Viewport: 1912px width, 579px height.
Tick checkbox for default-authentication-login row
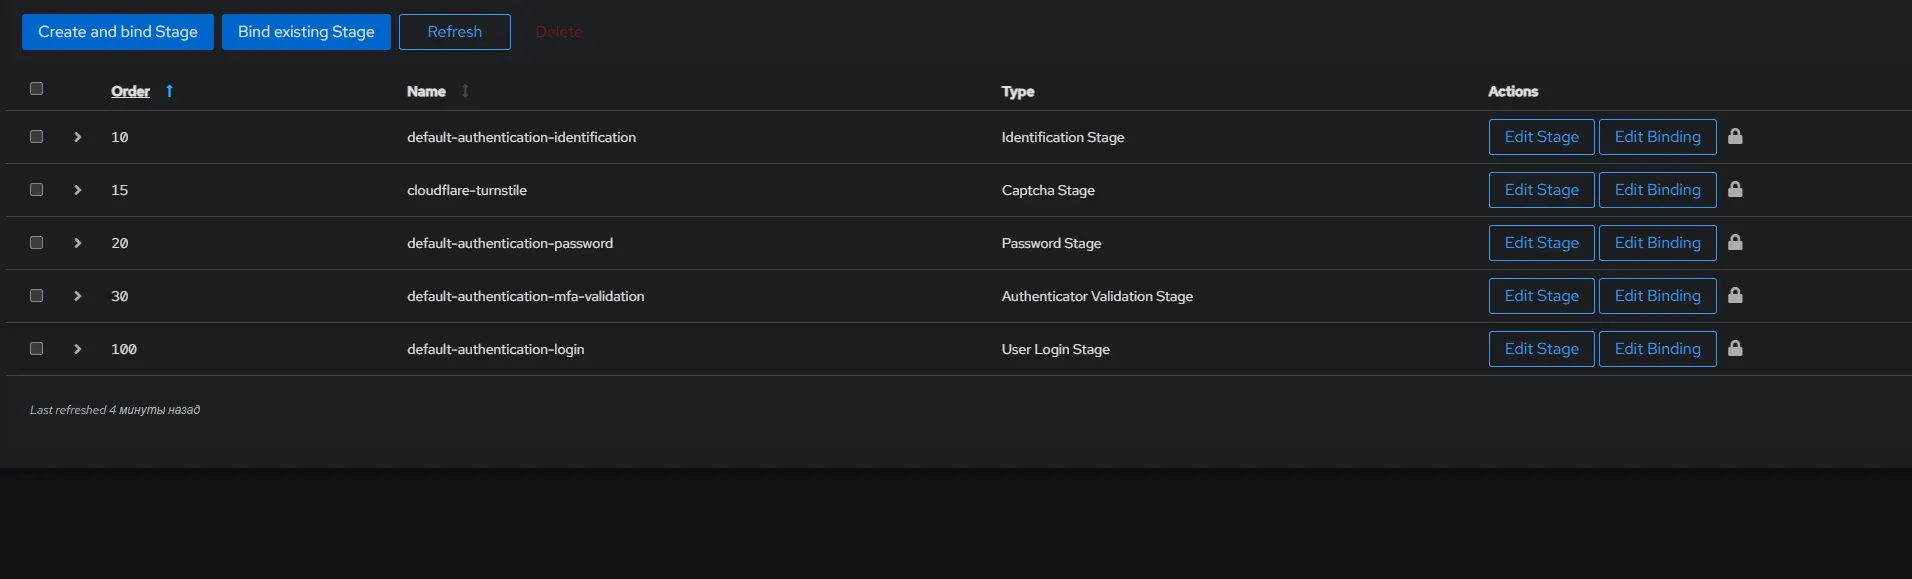point(37,348)
